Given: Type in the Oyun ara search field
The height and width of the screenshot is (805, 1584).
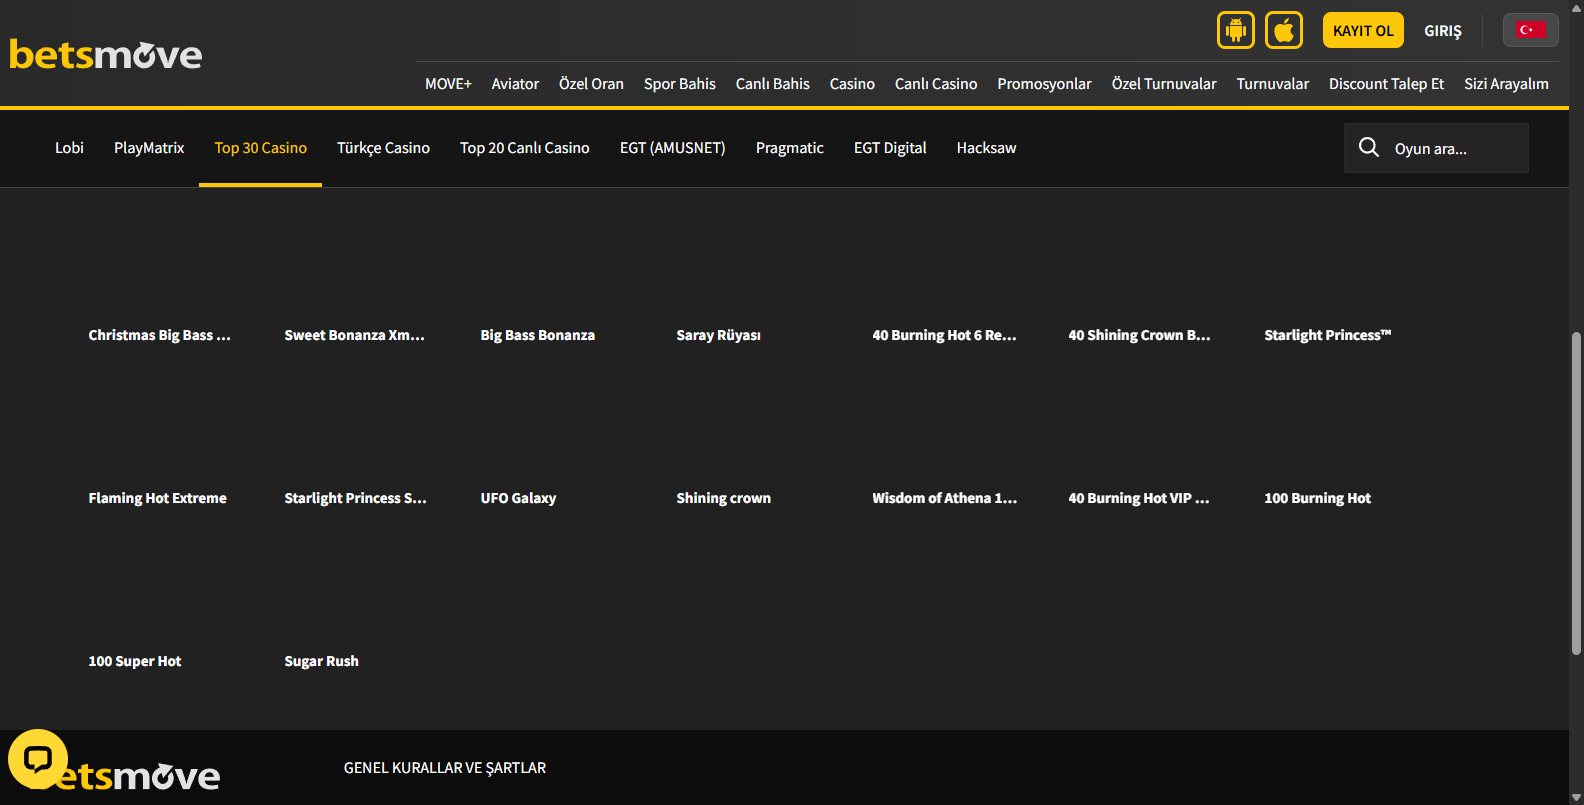Looking at the screenshot, I should coord(1455,149).
